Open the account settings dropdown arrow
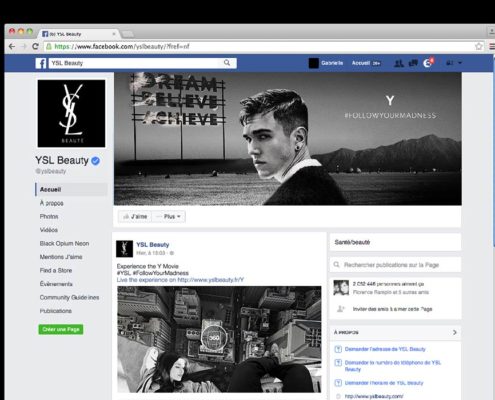Screen dimensions: 495x400 point(460,63)
